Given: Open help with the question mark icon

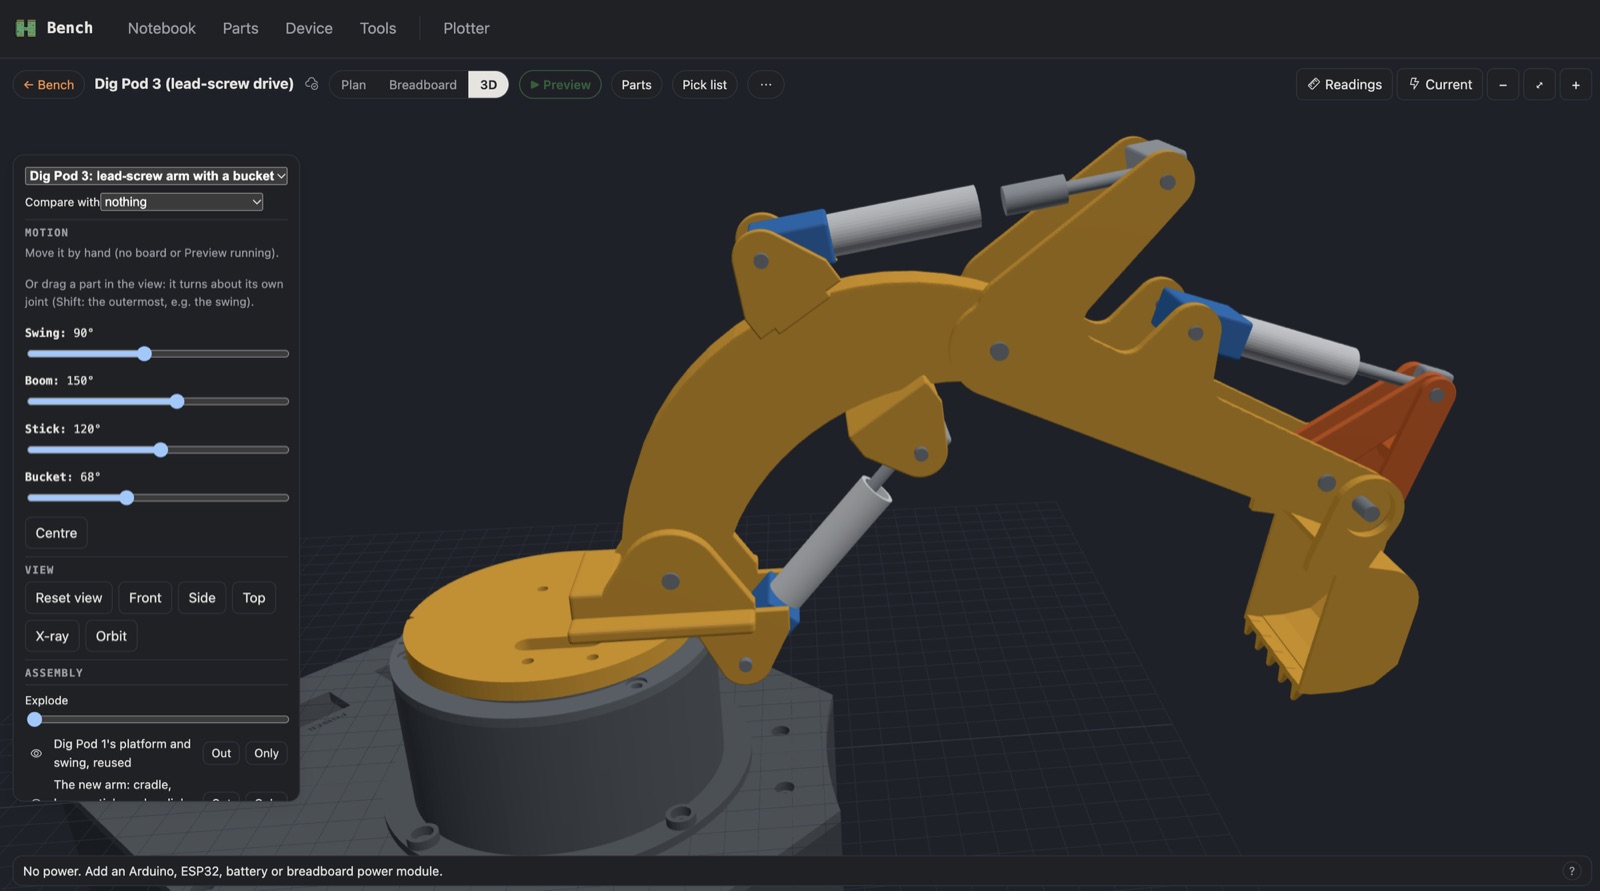Looking at the screenshot, I should (x=1572, y=871).
